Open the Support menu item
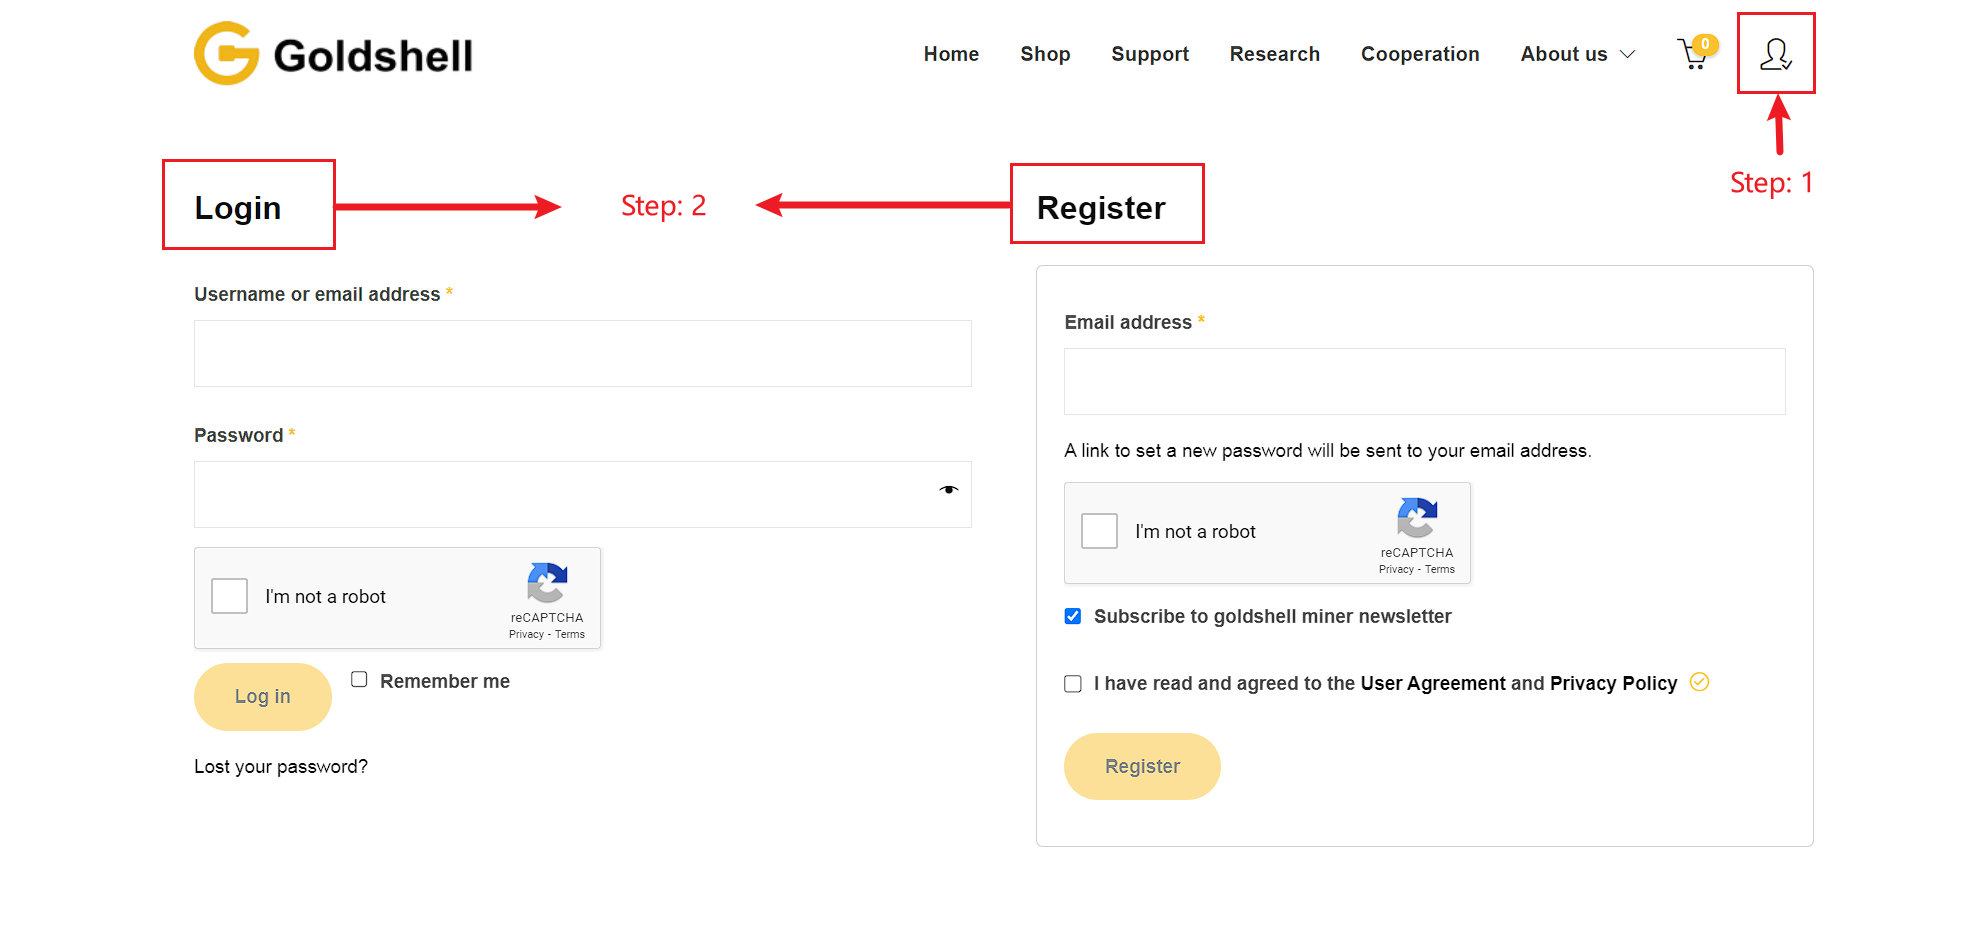Screen dimensions: 1979x931 [x=1150, y=54]
